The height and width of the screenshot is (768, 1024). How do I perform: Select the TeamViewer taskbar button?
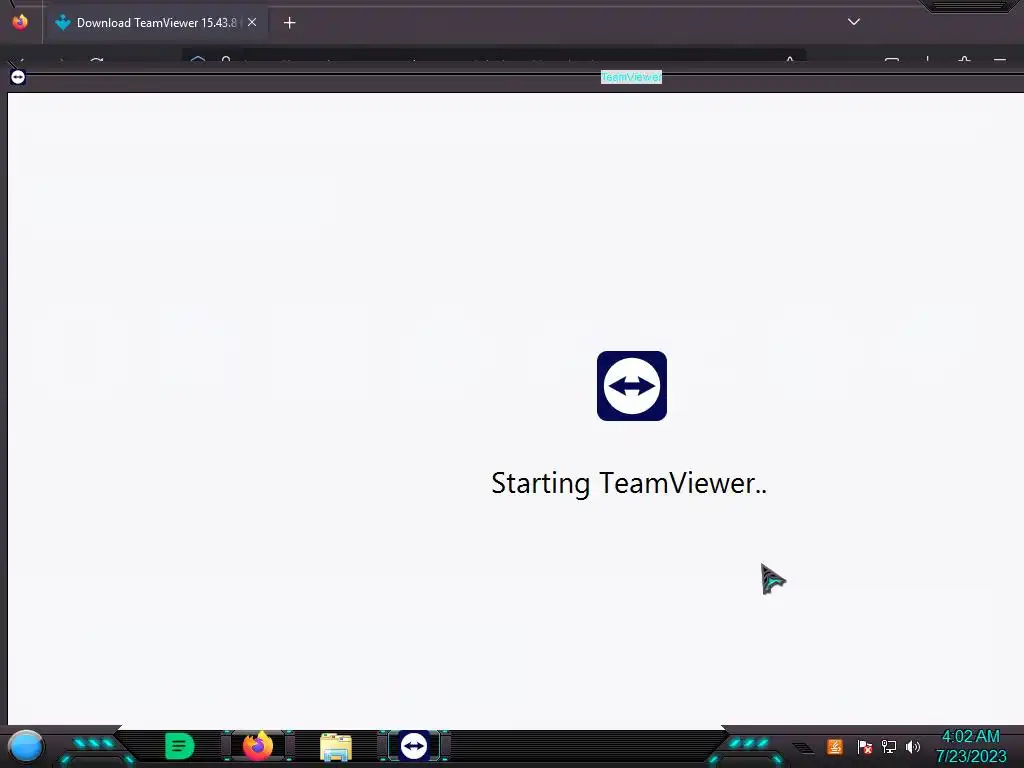[x=414, y=746]
